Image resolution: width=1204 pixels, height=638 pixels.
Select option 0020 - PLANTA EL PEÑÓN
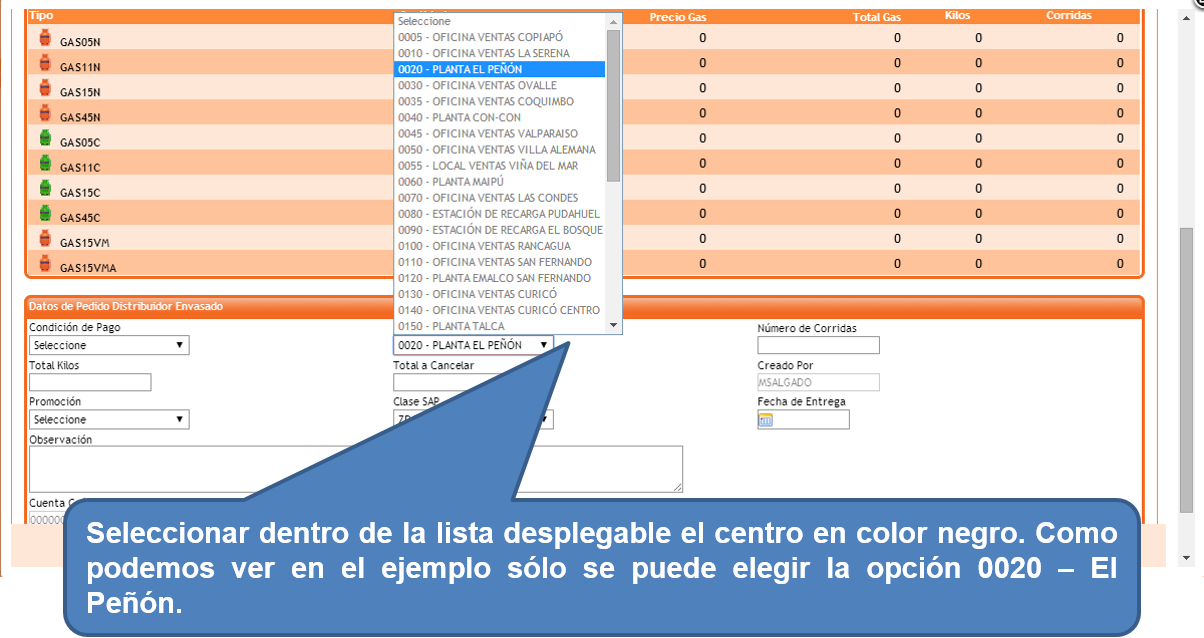click(x=500, y=69)
